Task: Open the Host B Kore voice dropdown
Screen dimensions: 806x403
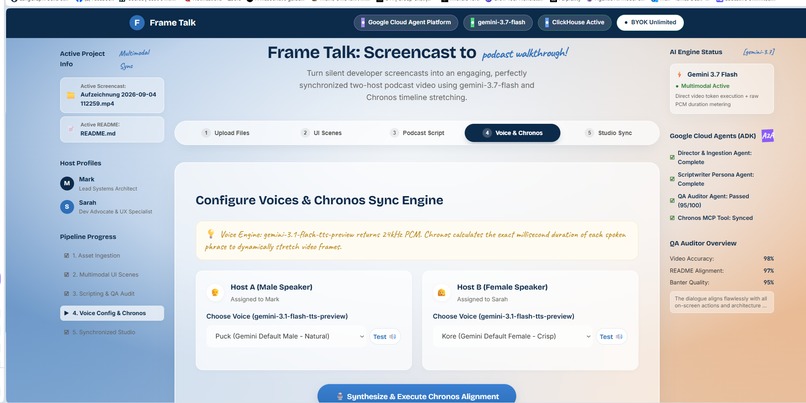Action: tap(512, 337)
